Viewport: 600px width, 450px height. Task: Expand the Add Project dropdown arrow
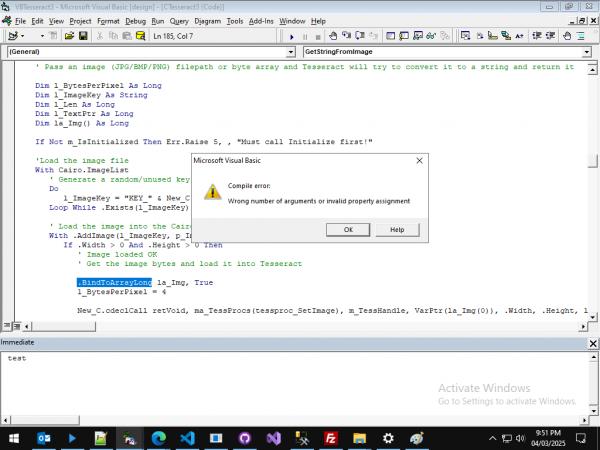23,36
